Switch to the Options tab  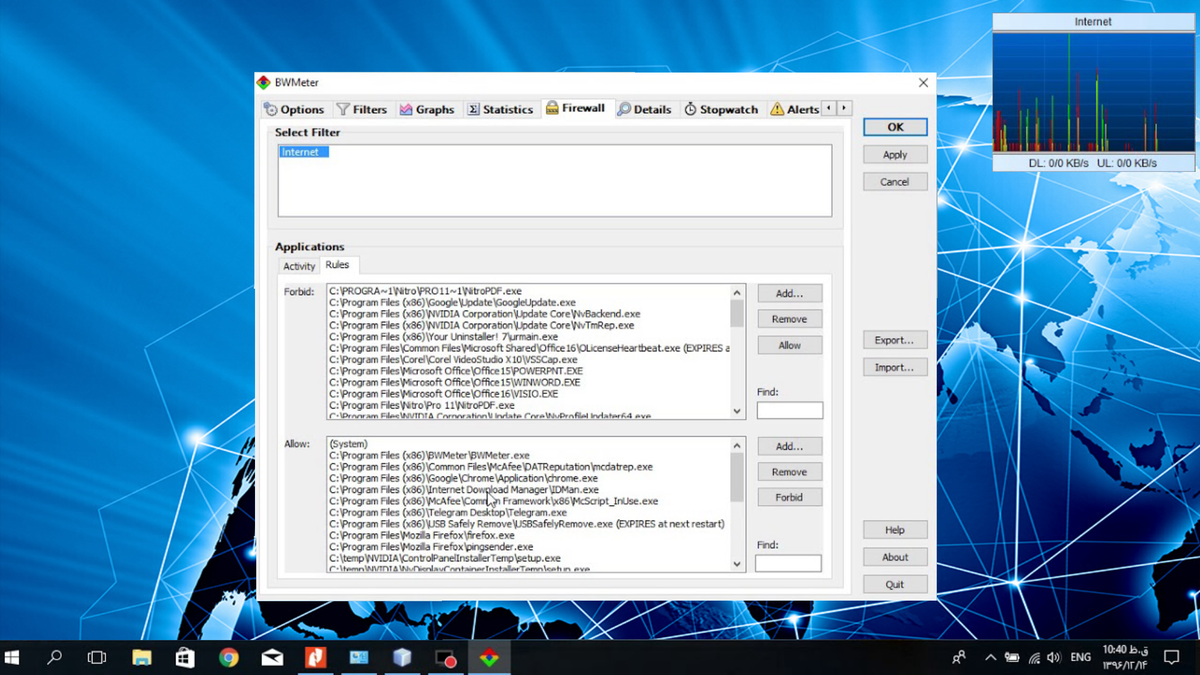pos(294,109)
